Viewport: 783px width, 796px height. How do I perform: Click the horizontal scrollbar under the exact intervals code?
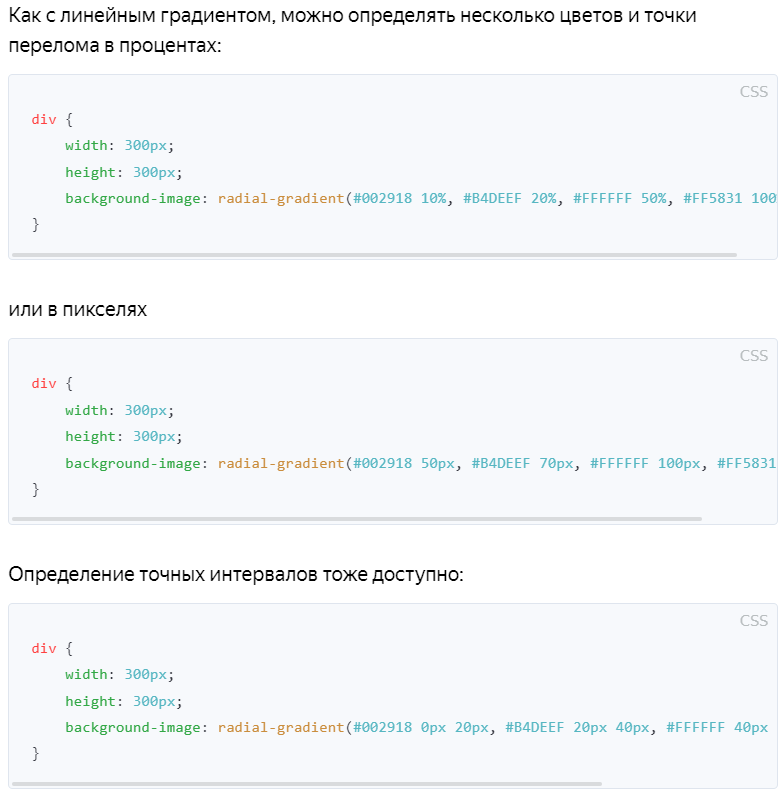[x=306, y=784]
